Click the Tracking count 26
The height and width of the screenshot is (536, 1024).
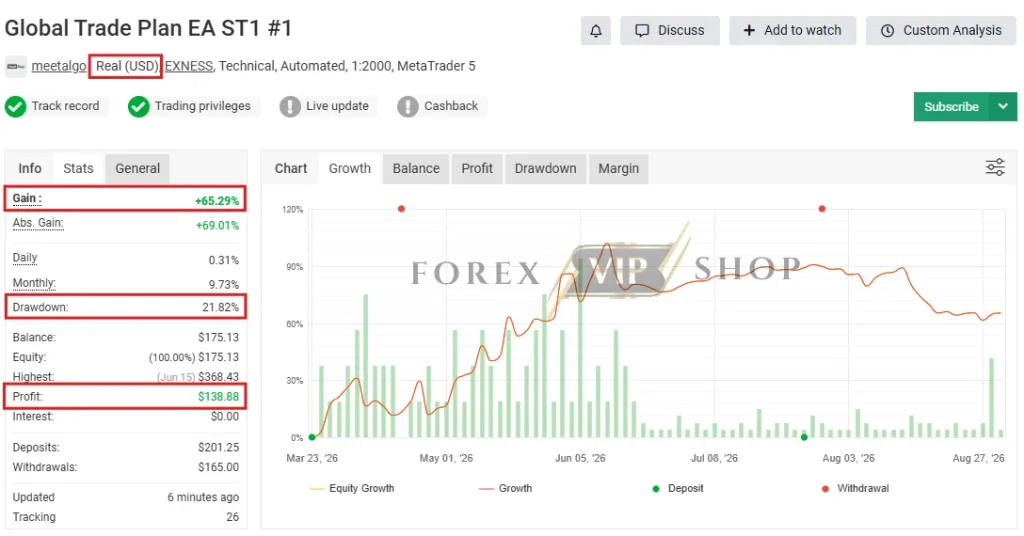pyautogui.click(x=232, y=517)
